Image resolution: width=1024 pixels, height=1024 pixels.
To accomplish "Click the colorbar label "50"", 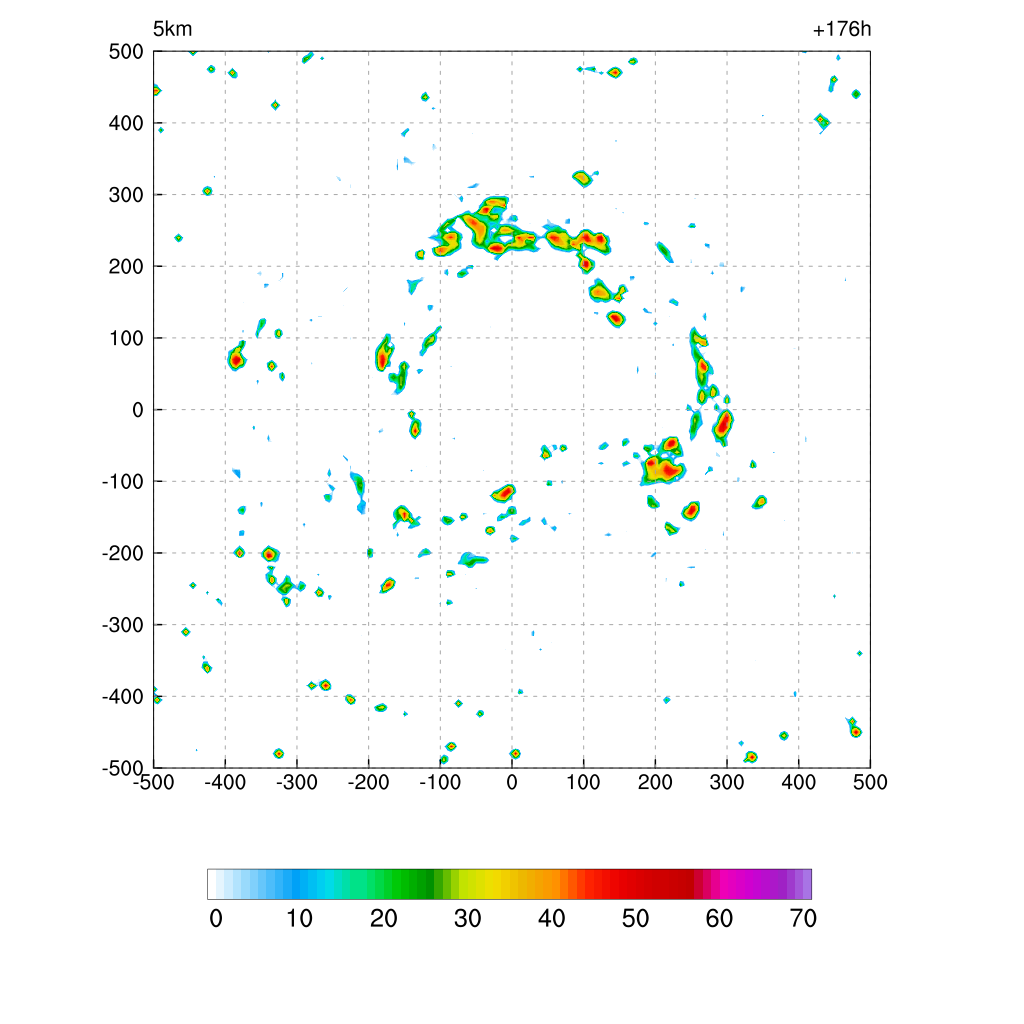I will point(635,919).
